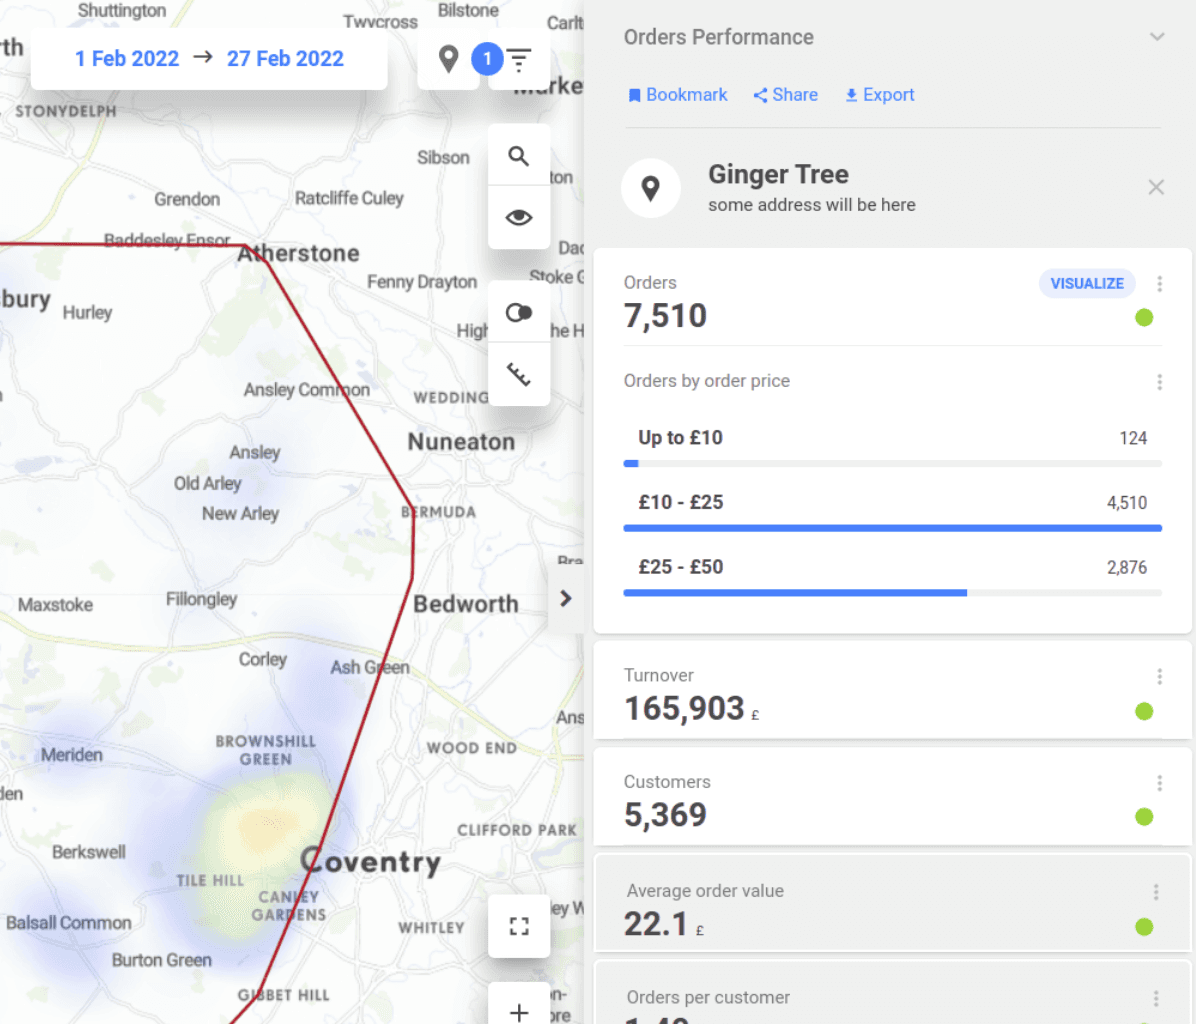The width and height of the screenshot is (1196, 1024).
Task: Collapse the Orders Performance panel via its chevron
Action: click(1157, 36)
